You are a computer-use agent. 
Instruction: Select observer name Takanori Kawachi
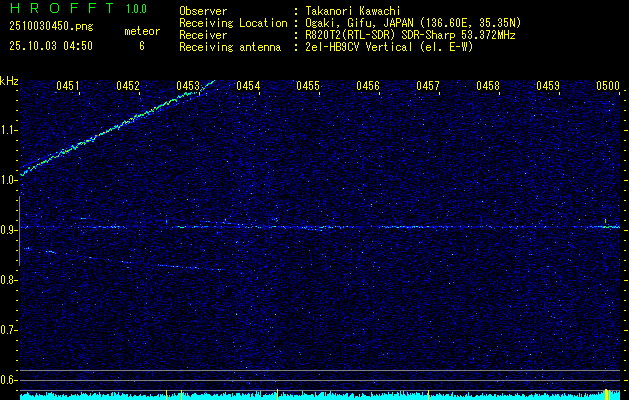click(353, 11)
